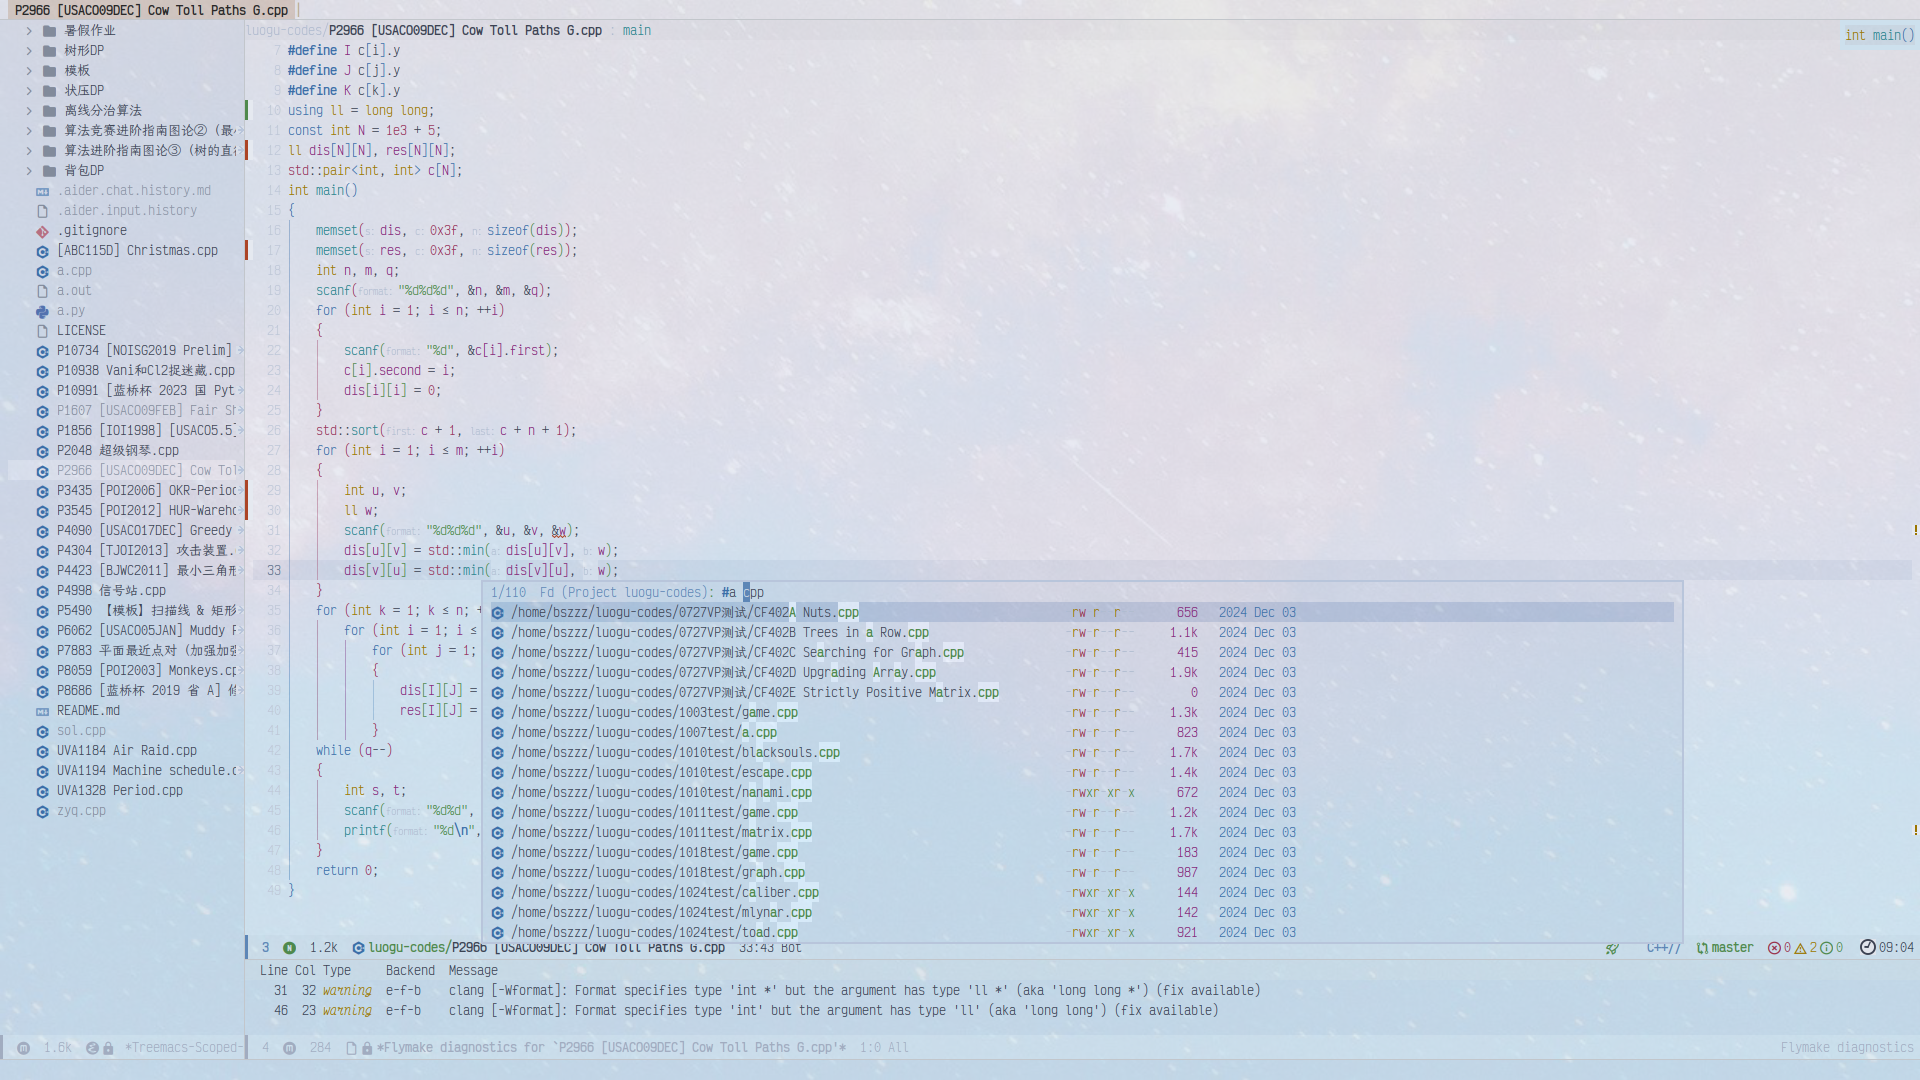Click the 'main' breadcrumb in the header

pyautogui.click(x=636, y=31)
